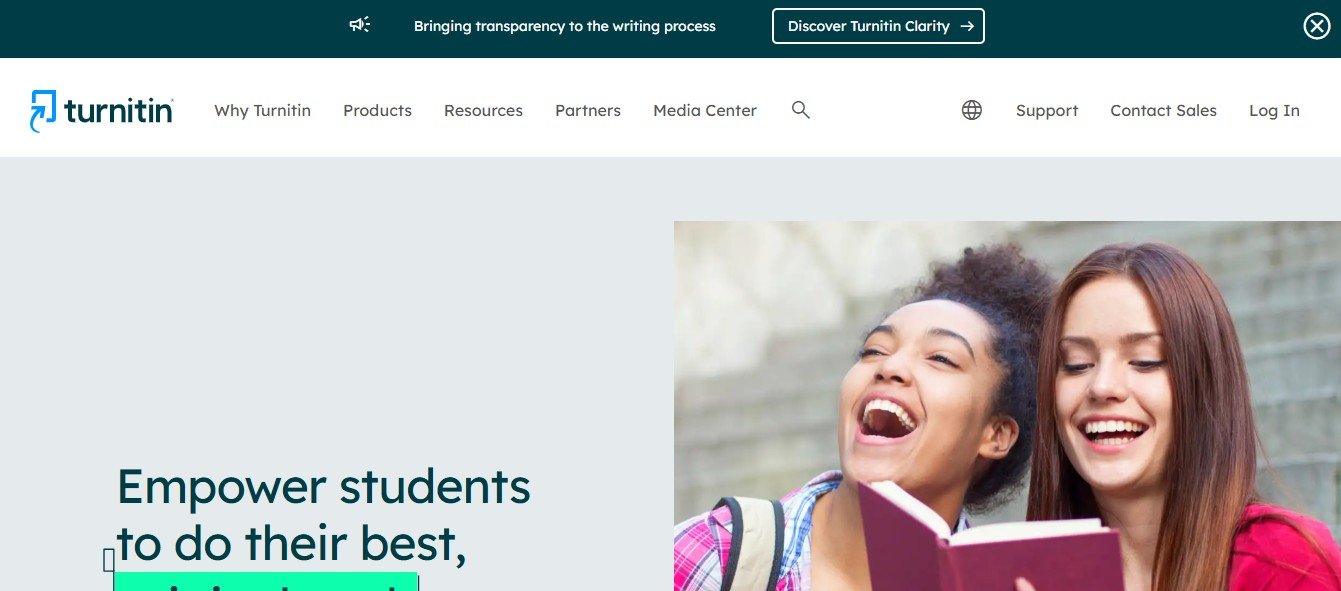Click the Turnitin logo
This screenshot has width=1341, height=591.
click(101, 111)
